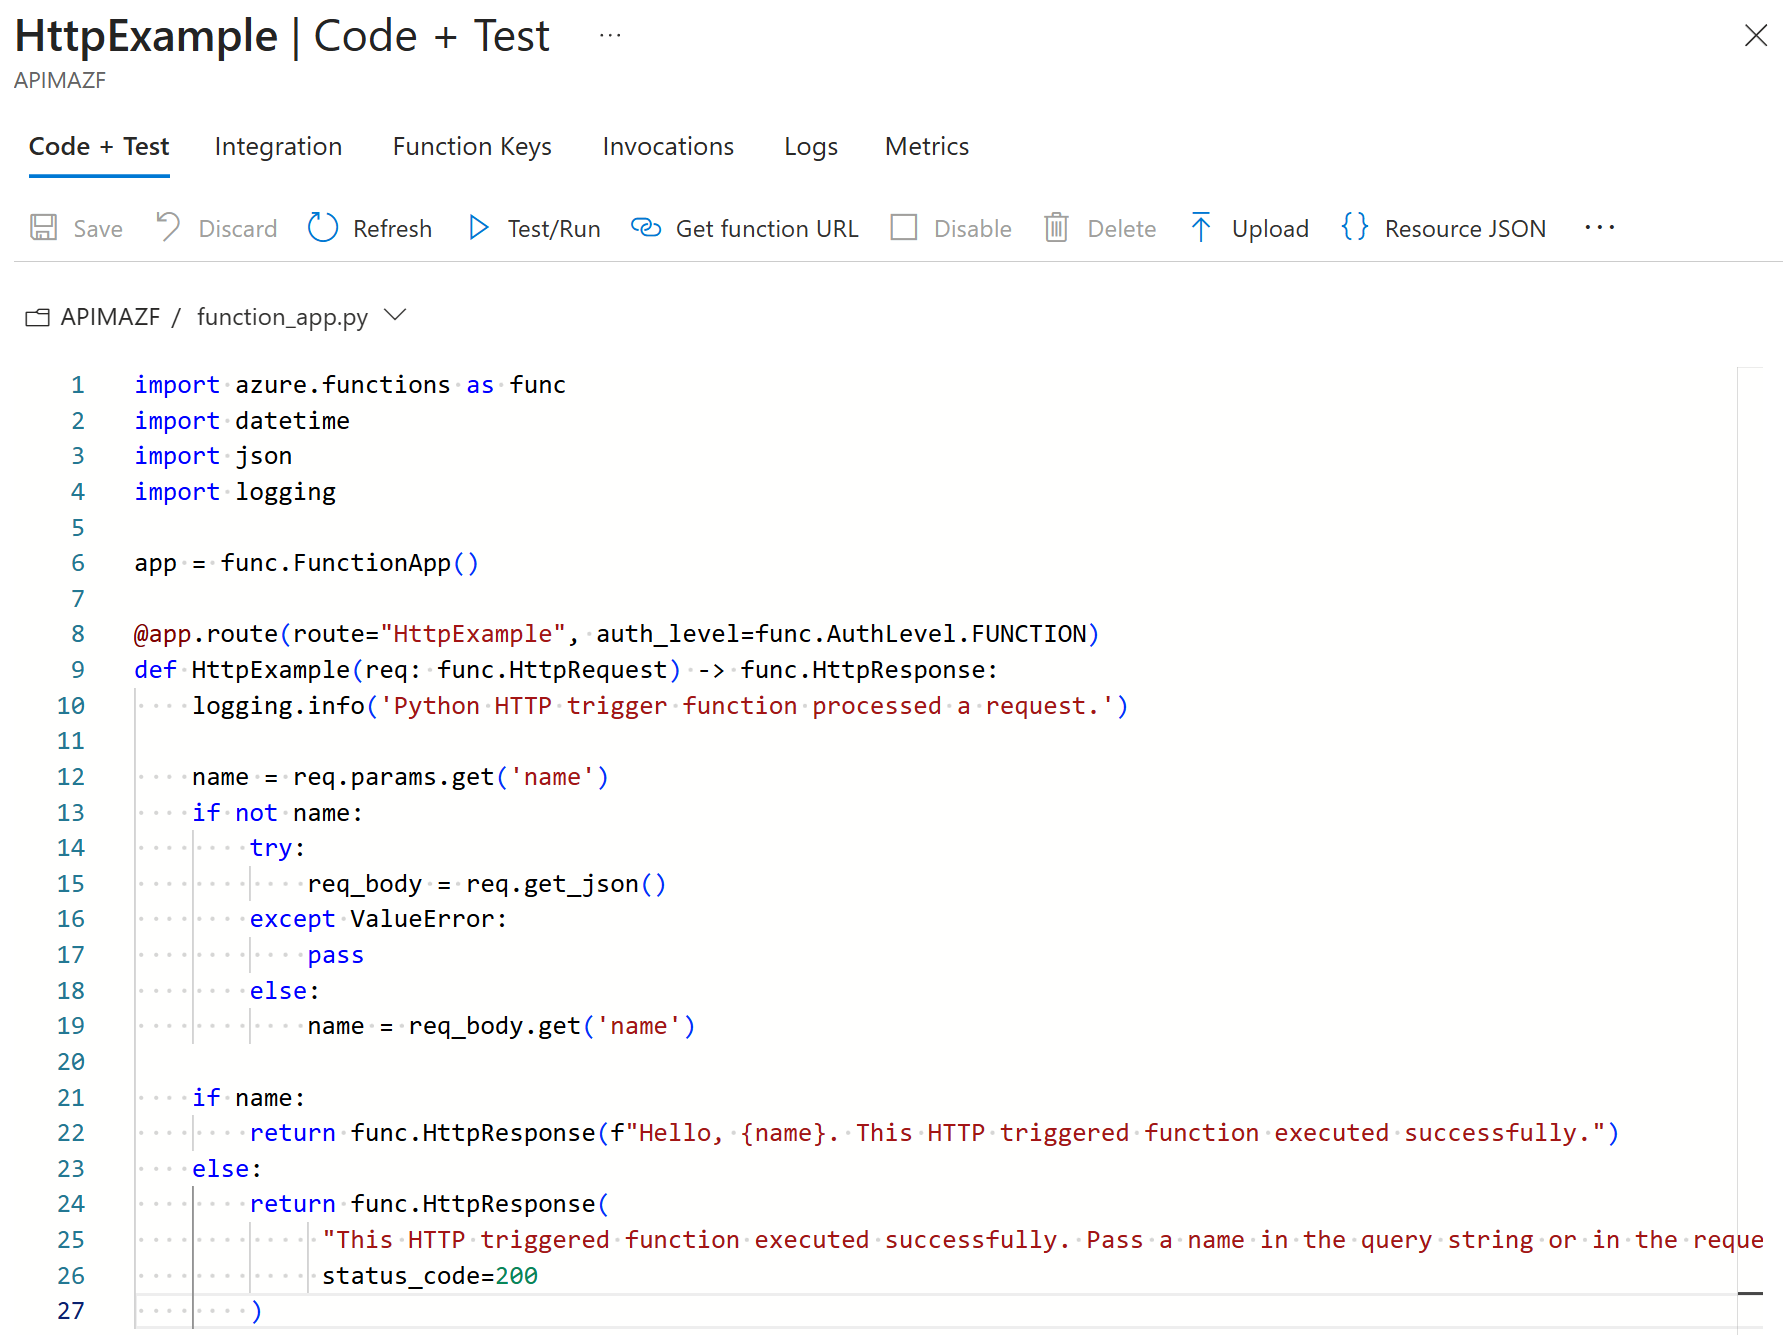
Task: Tick the Disable checkbox
Action: (904, 228)
